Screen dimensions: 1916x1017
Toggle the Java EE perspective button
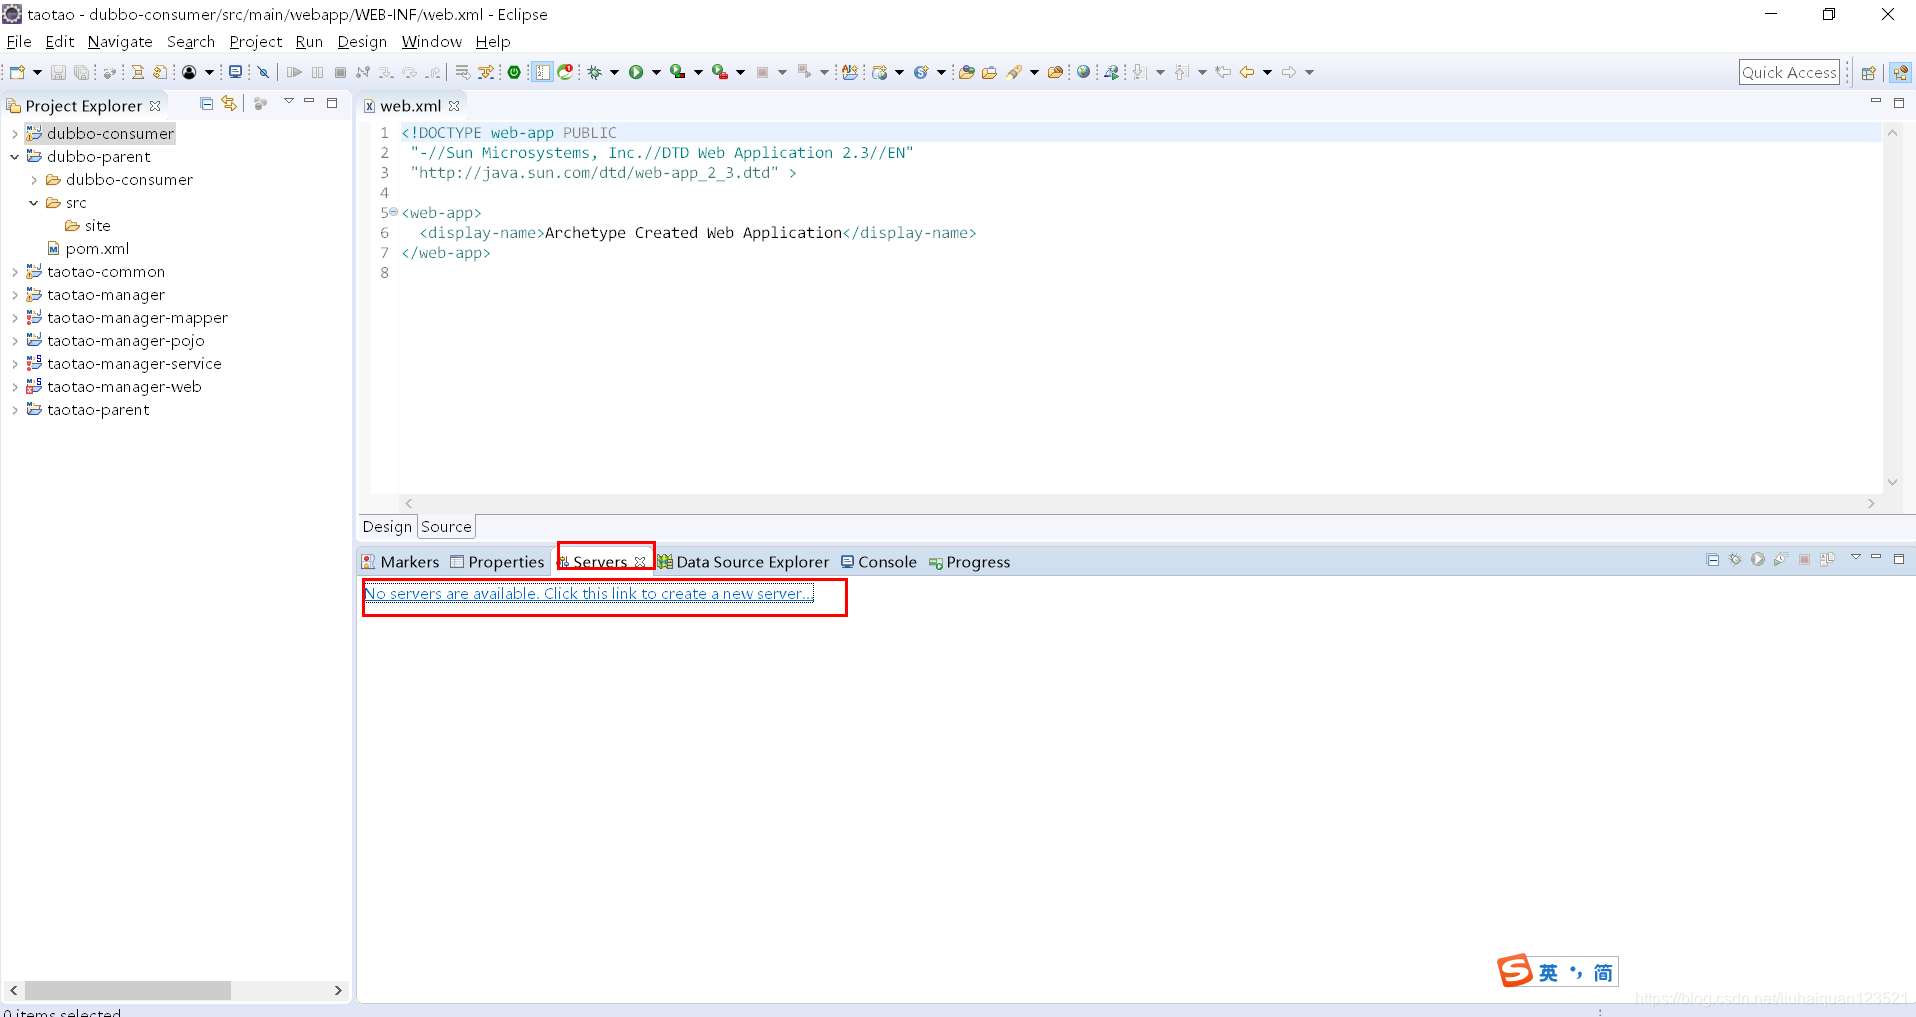1900,72
